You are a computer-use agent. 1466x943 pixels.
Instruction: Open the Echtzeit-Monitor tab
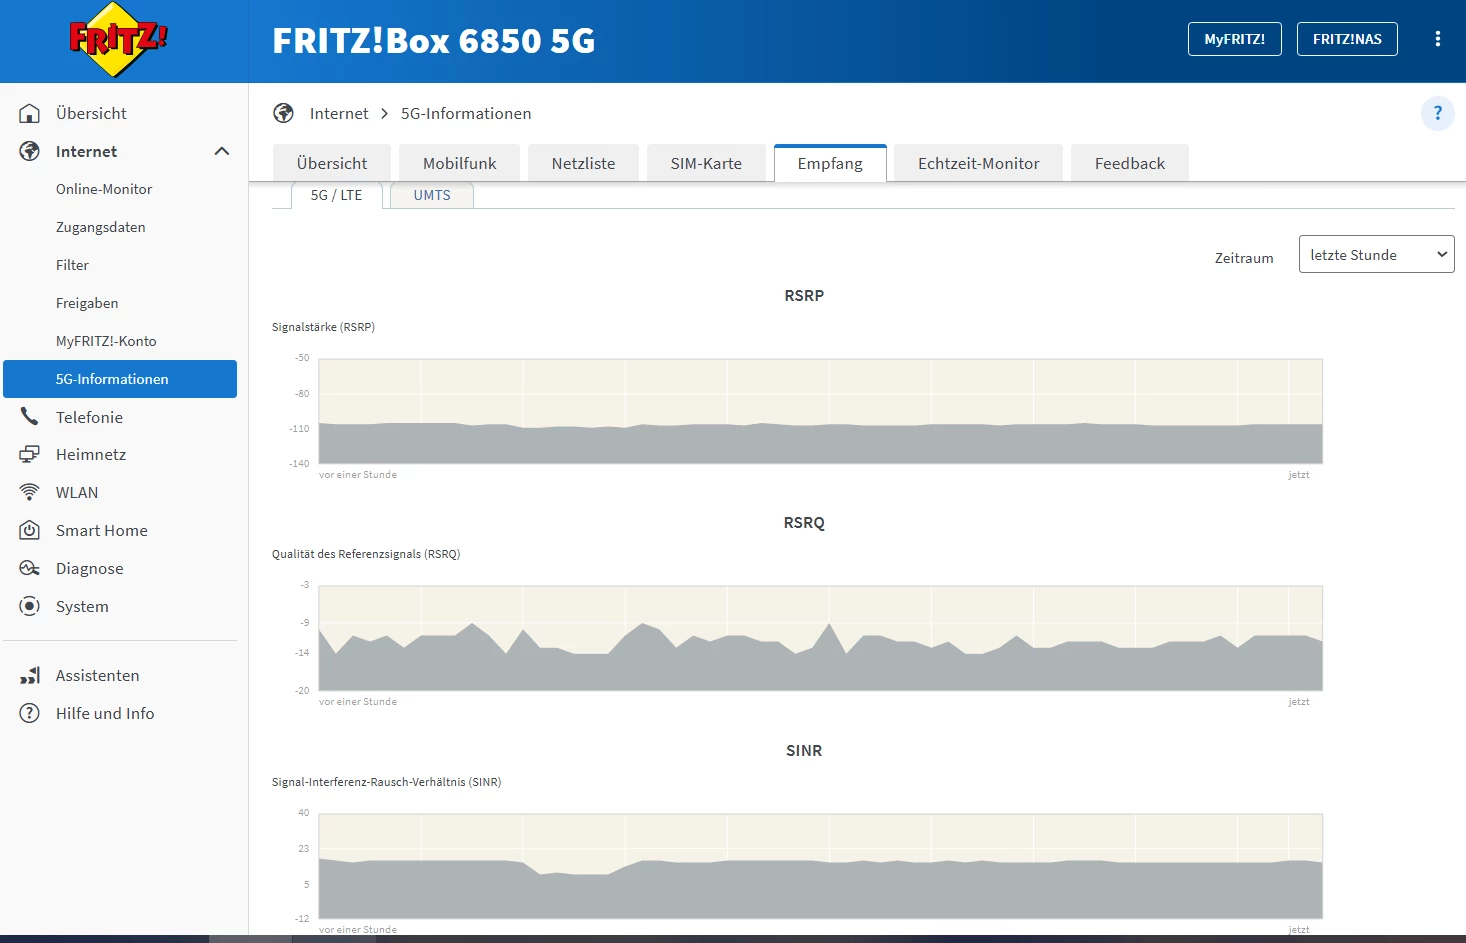pyautogui.click(x=979, y=163)
